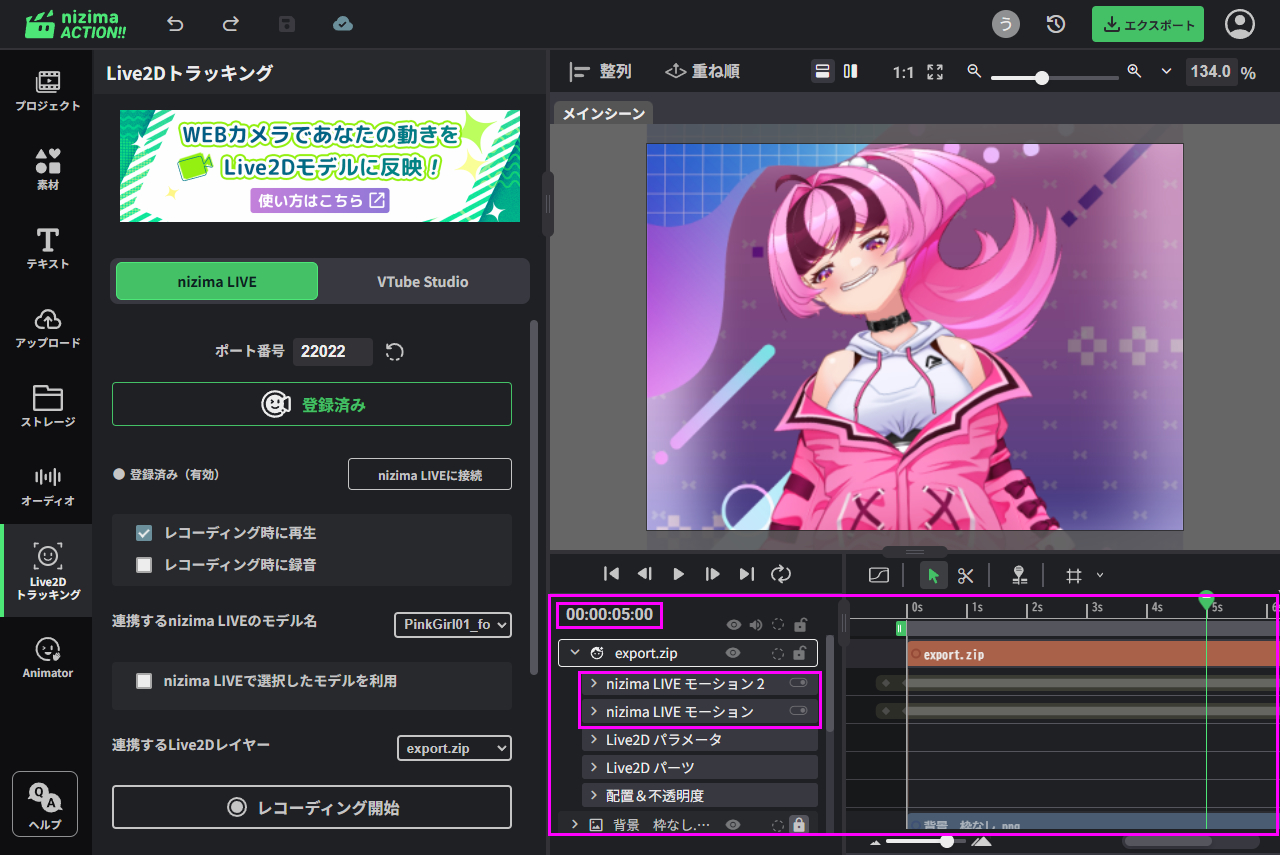This screenshot has width=1280, height=855.
Task: Open the PinkGirl01 model name dropdown
Action: click(x=453, y=625)
